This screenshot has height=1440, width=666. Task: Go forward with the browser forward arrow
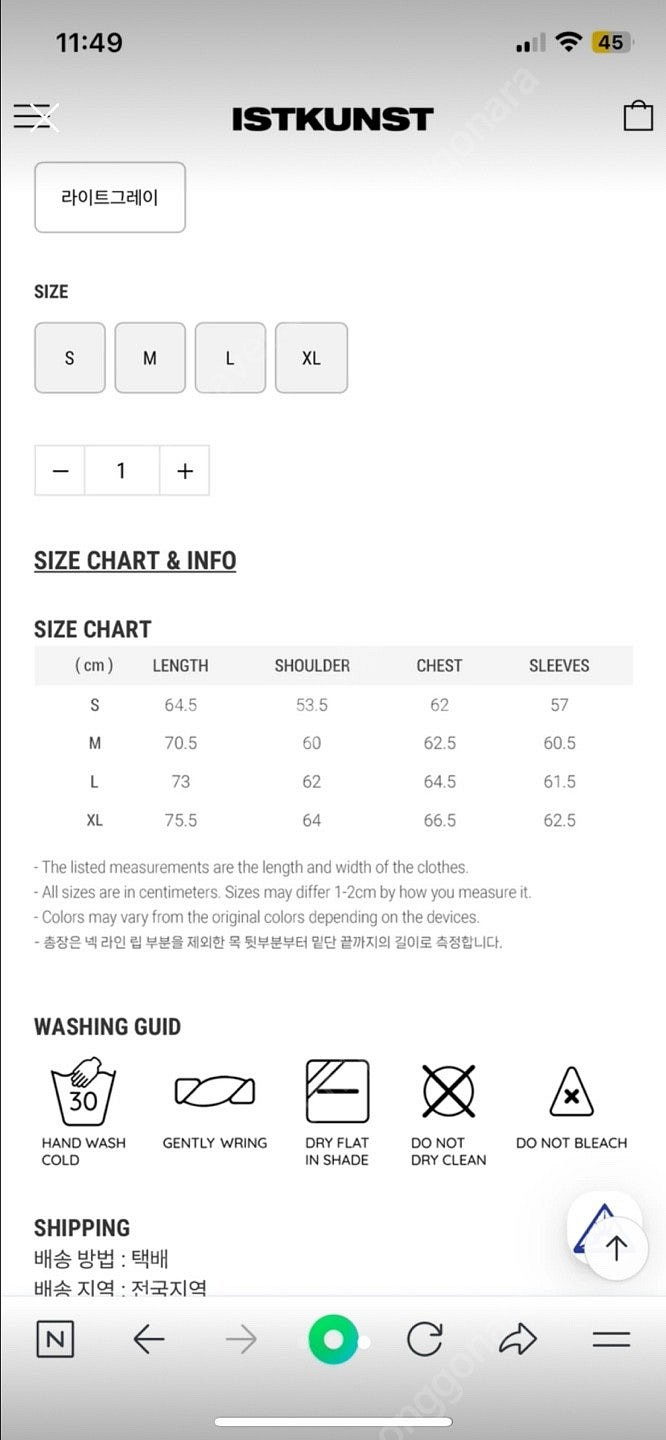coord(241,1339)
